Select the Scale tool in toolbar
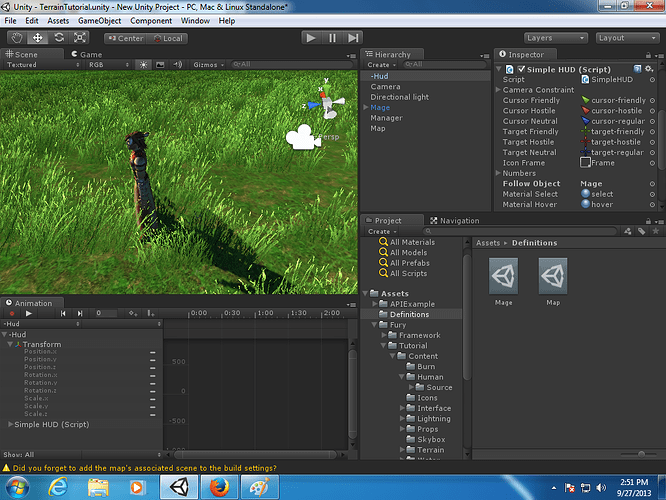Image resolution: width=666 pixels, height=500 pixels. click(x=79, y=38)
